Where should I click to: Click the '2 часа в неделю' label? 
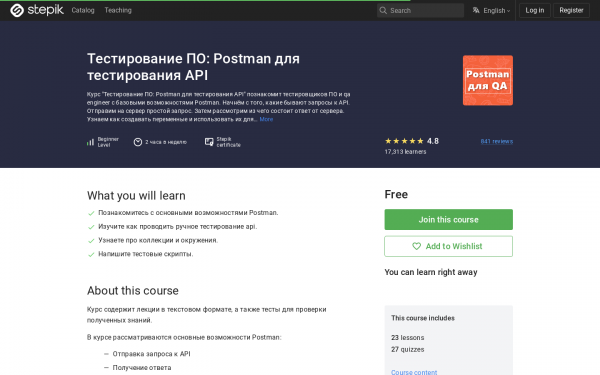point(166,142)
